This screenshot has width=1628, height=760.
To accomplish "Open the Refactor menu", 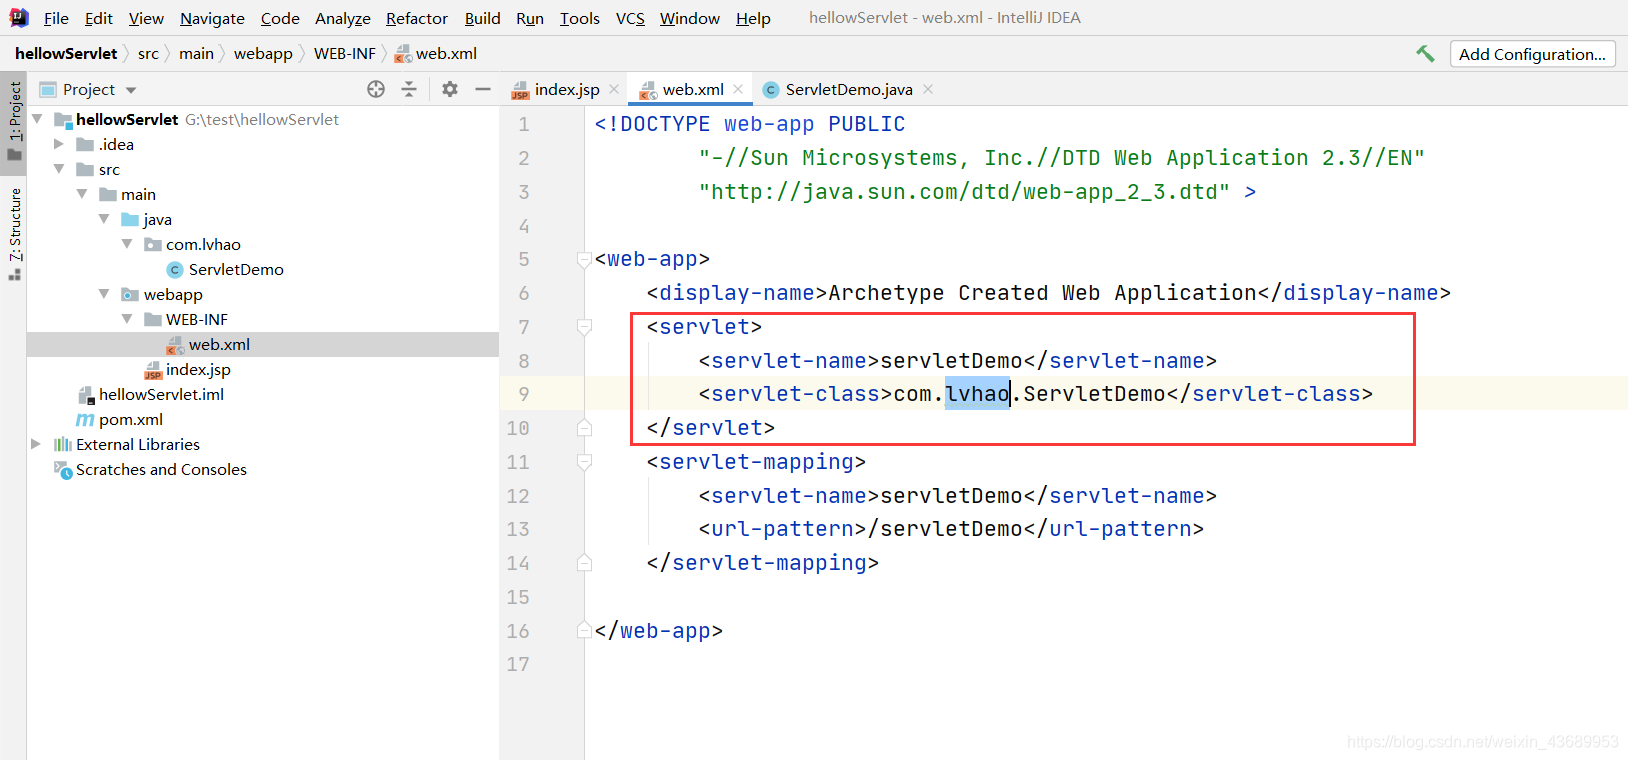I will pos(417,18).
